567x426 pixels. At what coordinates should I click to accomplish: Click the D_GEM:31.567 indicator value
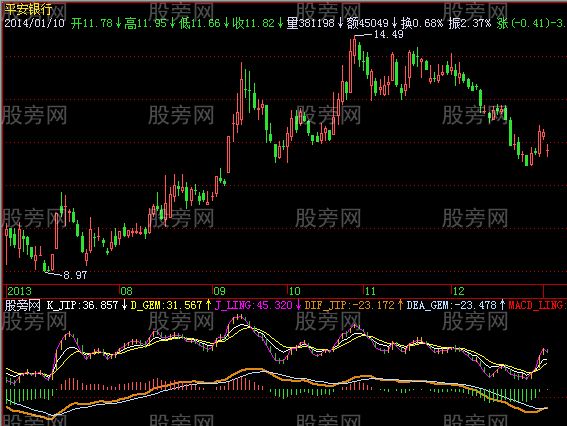point(166,305)
